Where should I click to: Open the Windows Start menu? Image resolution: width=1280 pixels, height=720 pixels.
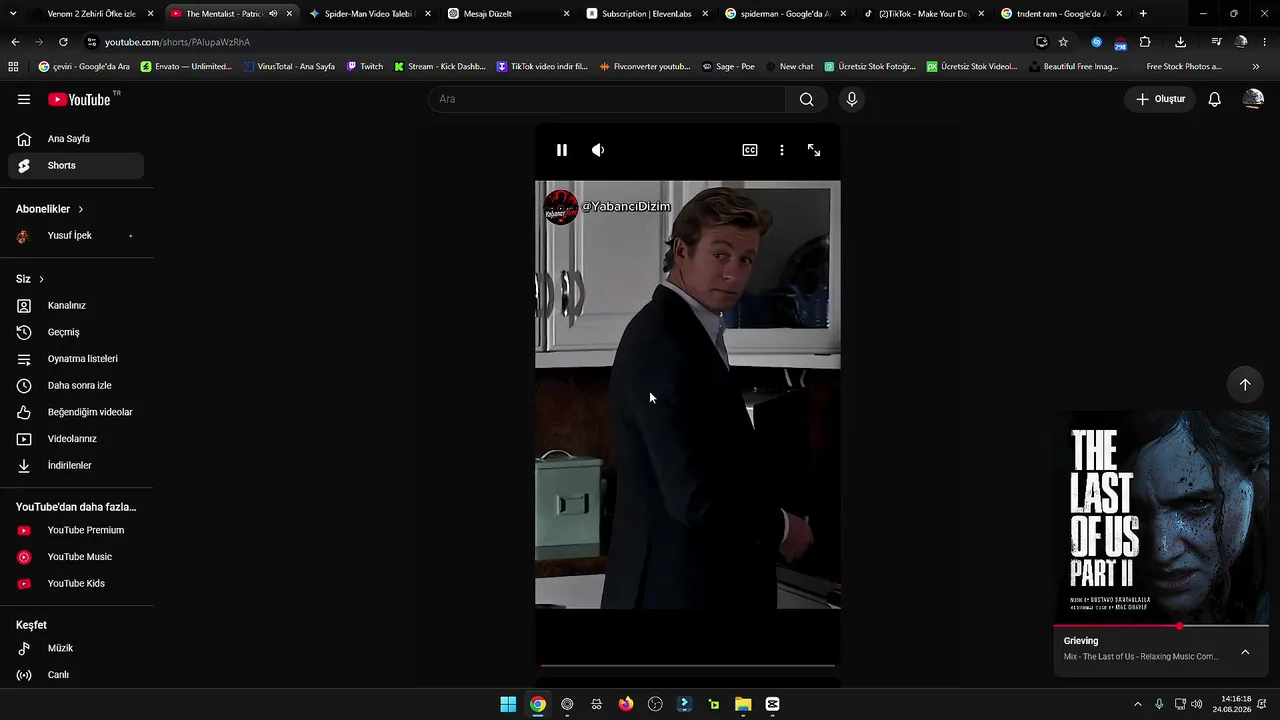pos(508,704)
